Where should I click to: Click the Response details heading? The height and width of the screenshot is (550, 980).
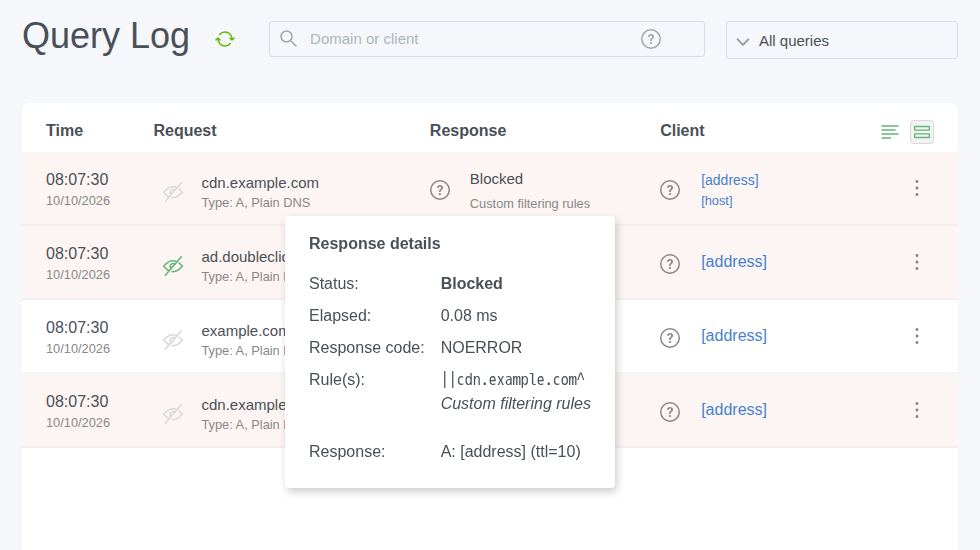[374, 244]
